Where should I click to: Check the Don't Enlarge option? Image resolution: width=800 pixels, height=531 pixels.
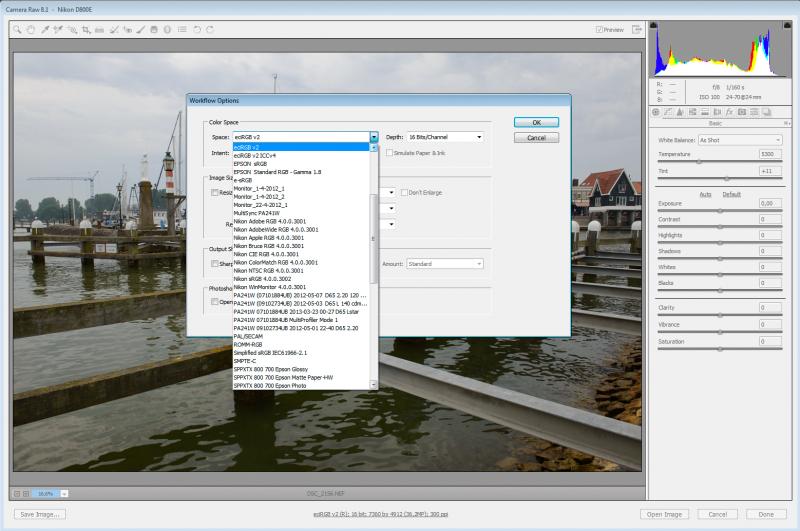404,193
